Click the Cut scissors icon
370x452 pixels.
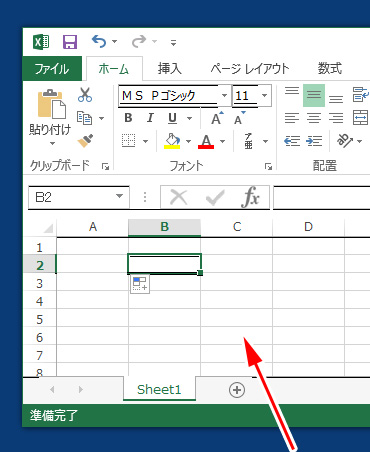click(x=85, y=95)
